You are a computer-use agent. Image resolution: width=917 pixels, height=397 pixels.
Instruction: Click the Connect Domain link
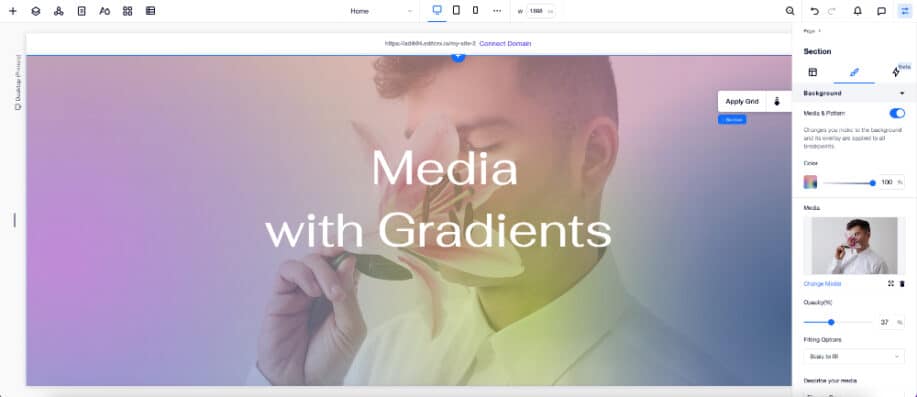505,43
